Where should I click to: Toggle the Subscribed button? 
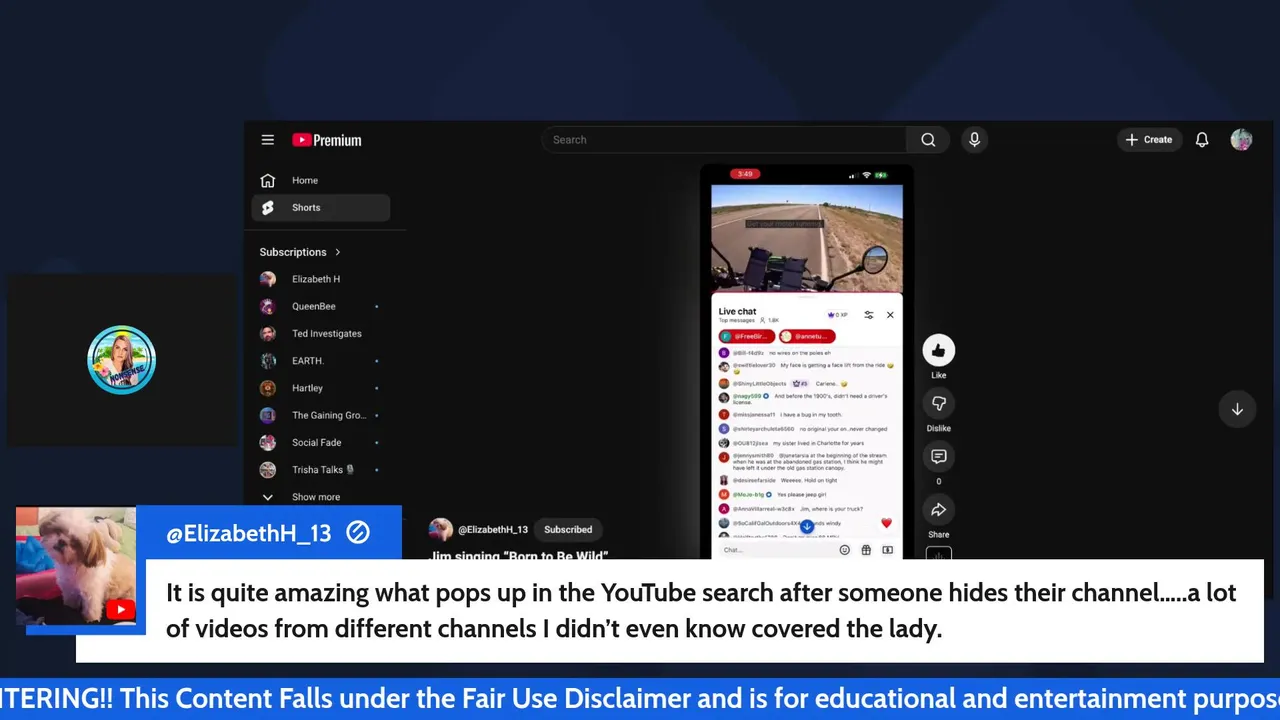568,530
